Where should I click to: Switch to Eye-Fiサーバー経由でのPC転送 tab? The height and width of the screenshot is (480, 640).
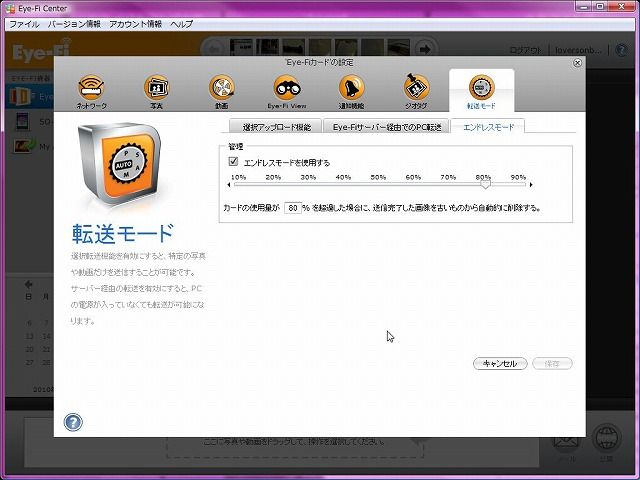(387, 127)
